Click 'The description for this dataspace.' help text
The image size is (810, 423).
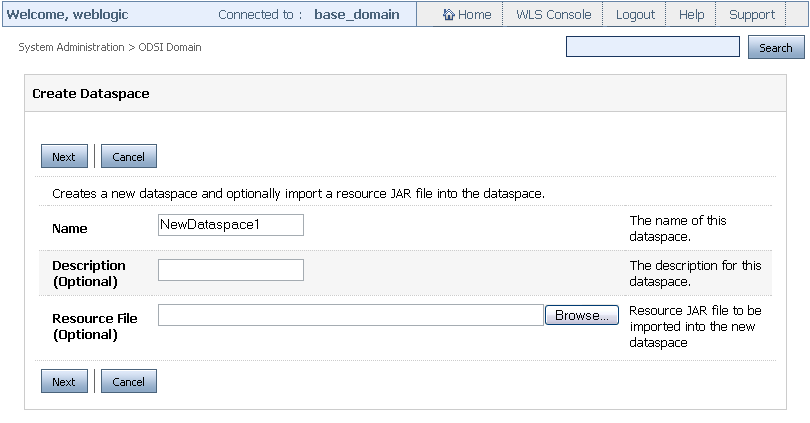tap(695, 273)
